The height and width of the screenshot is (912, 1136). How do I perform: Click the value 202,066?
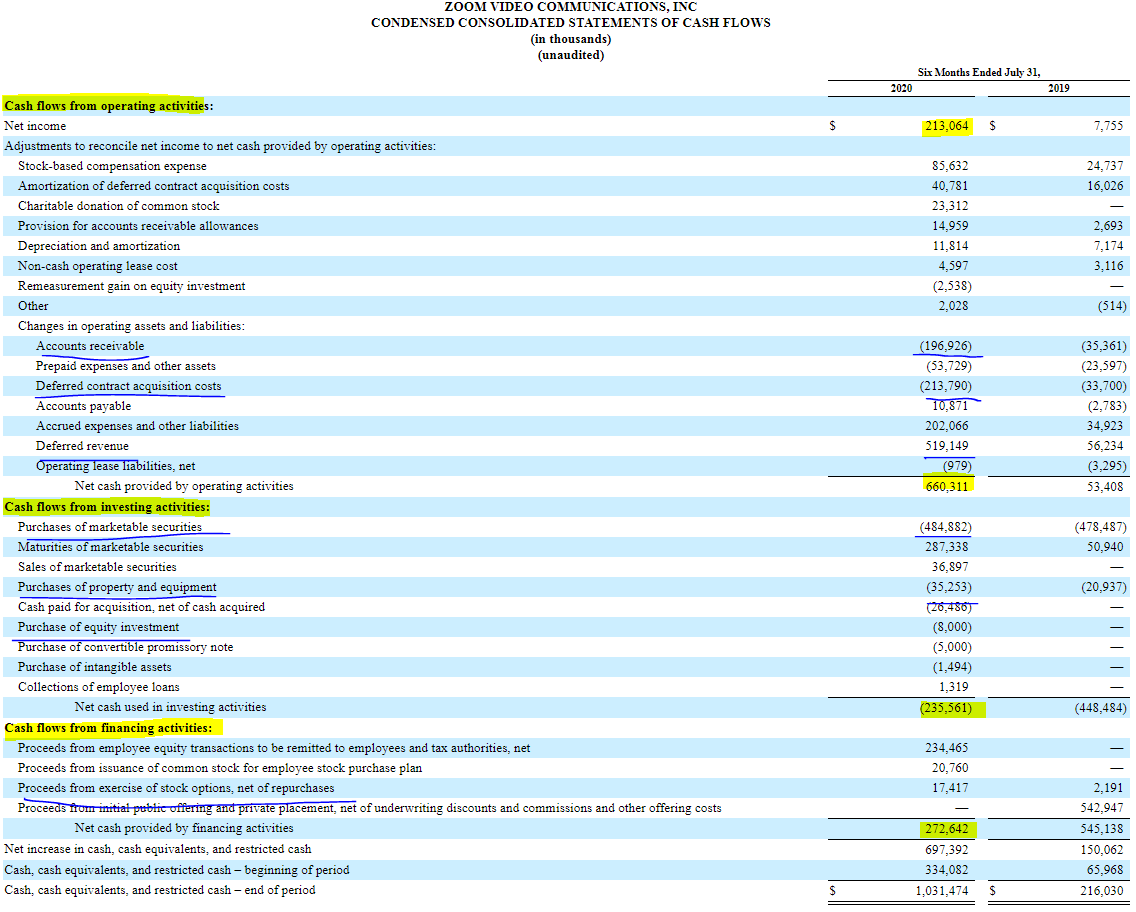pyautogui.click(x=946, y=426)
